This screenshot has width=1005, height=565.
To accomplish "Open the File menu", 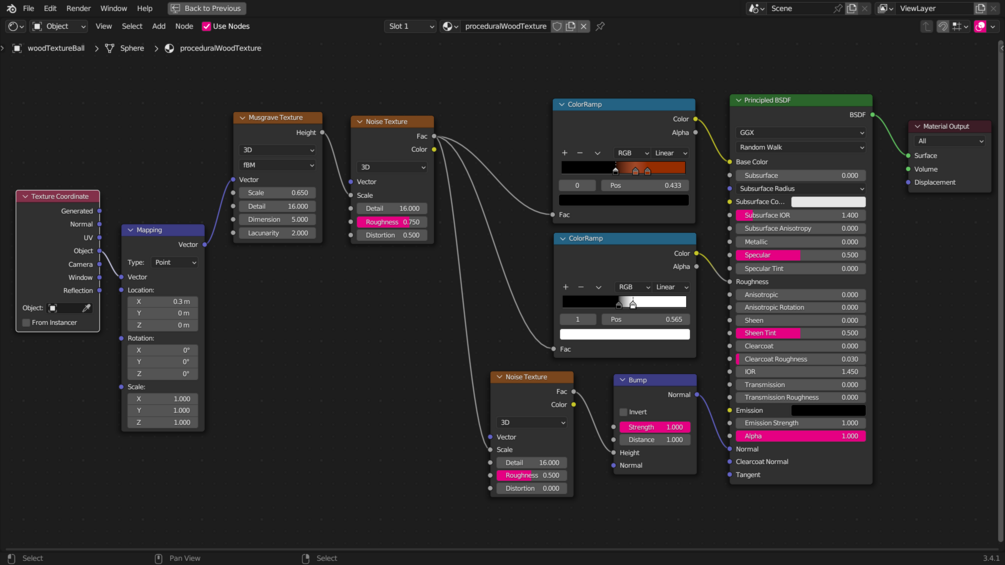I will pos(28,8).
